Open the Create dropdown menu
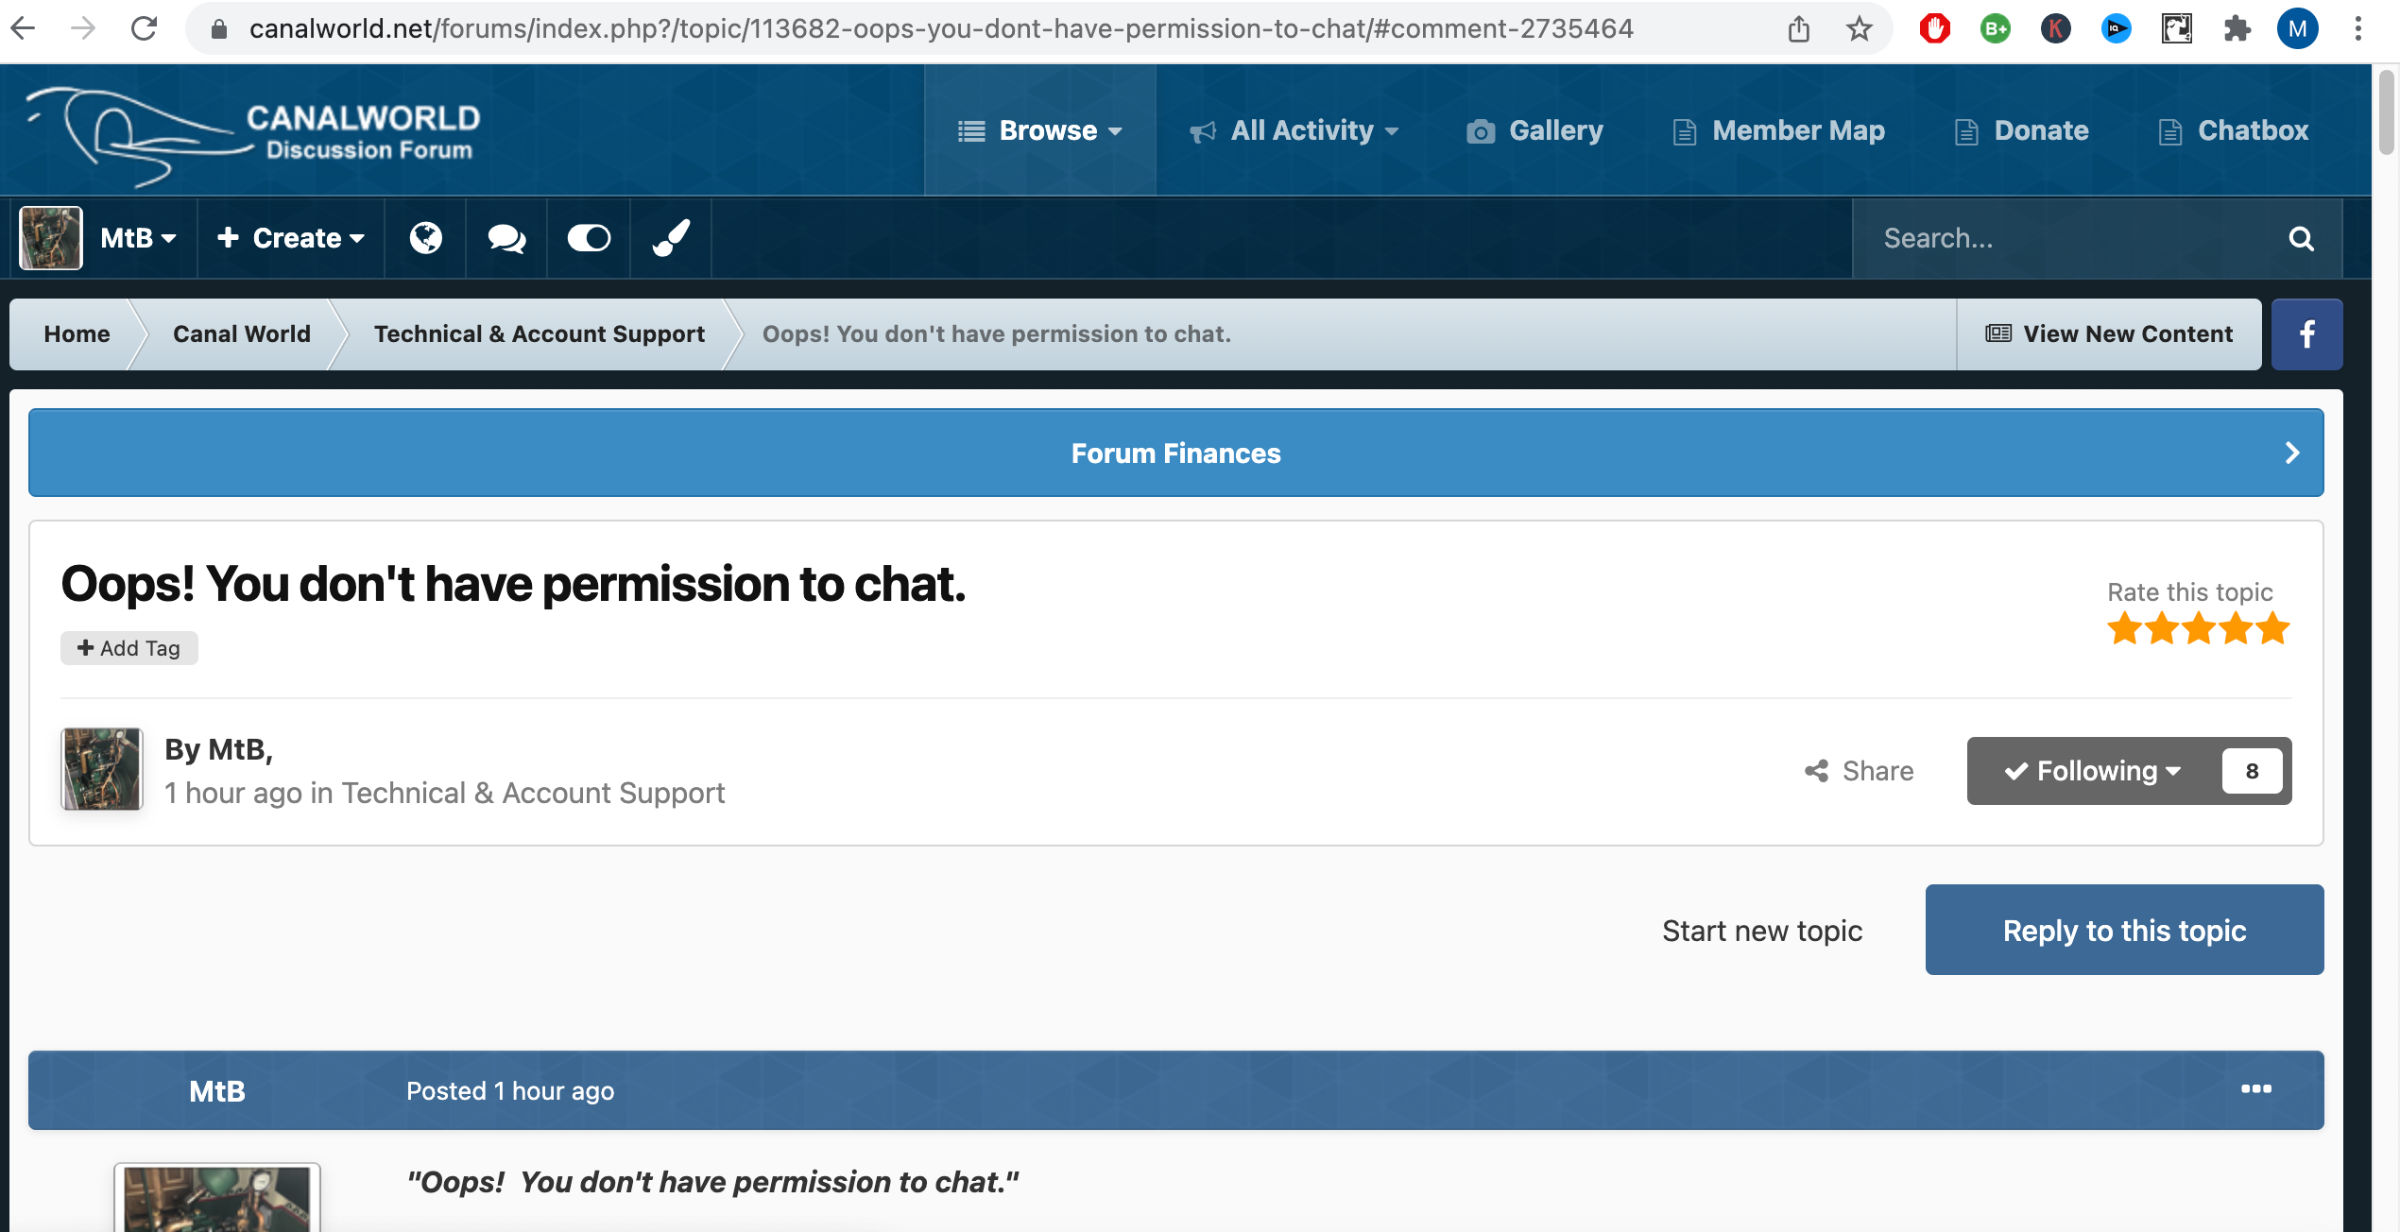Viewport: 2400px width, 1232px height. (x=291, y=238)
